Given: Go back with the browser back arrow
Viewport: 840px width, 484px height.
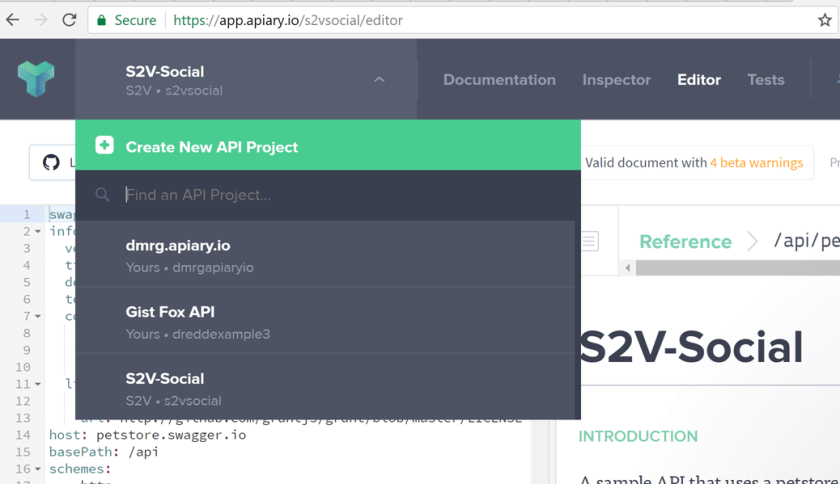Looking at the screenshot, I should [x=13, y=20].
